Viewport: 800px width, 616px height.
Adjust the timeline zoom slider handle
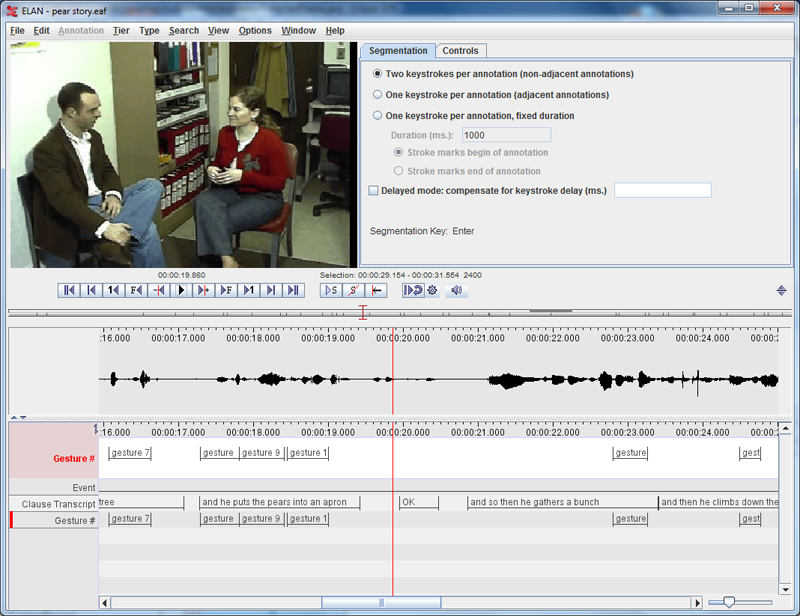click(x=729, y=602)
